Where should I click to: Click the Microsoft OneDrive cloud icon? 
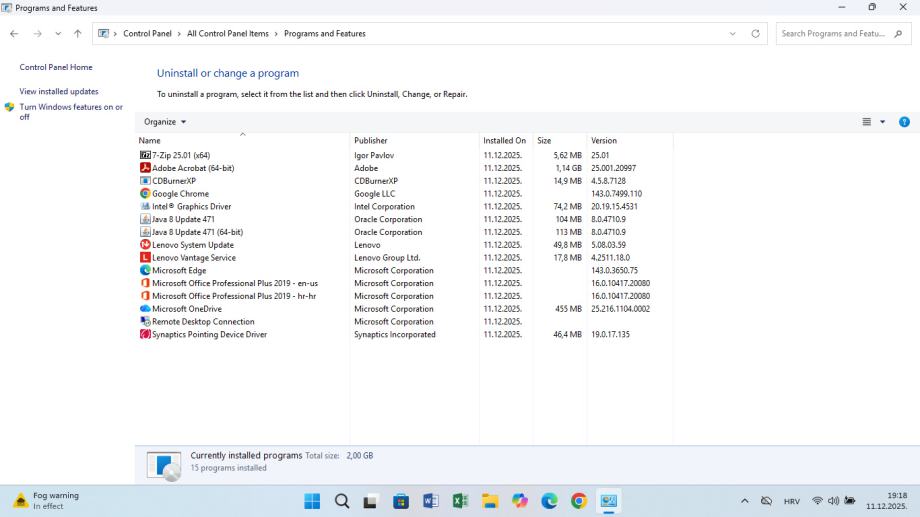(x=145, y=309)
